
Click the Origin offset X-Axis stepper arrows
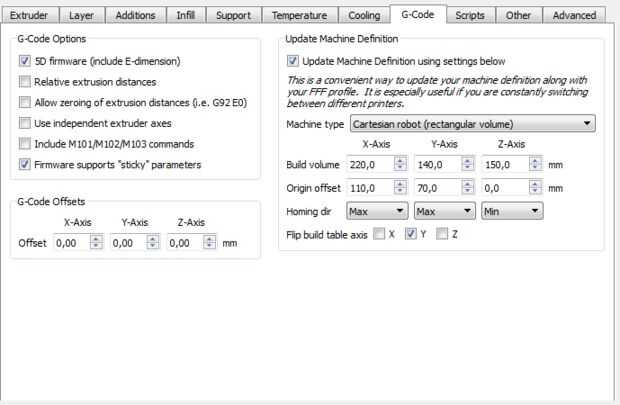(401, 188)
